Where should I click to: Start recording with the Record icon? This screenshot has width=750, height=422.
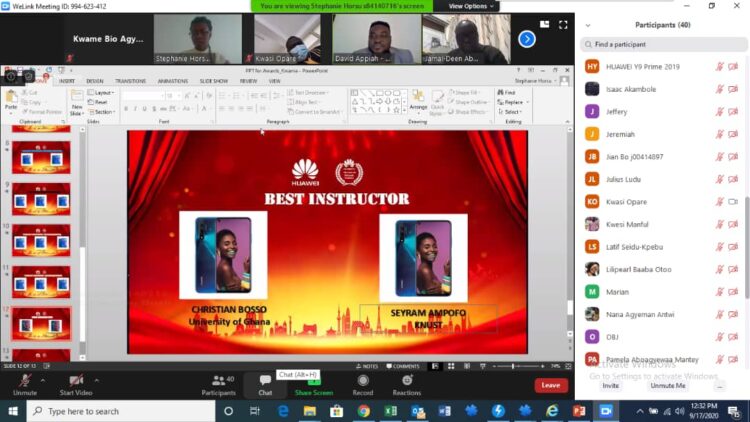[362, 381]
